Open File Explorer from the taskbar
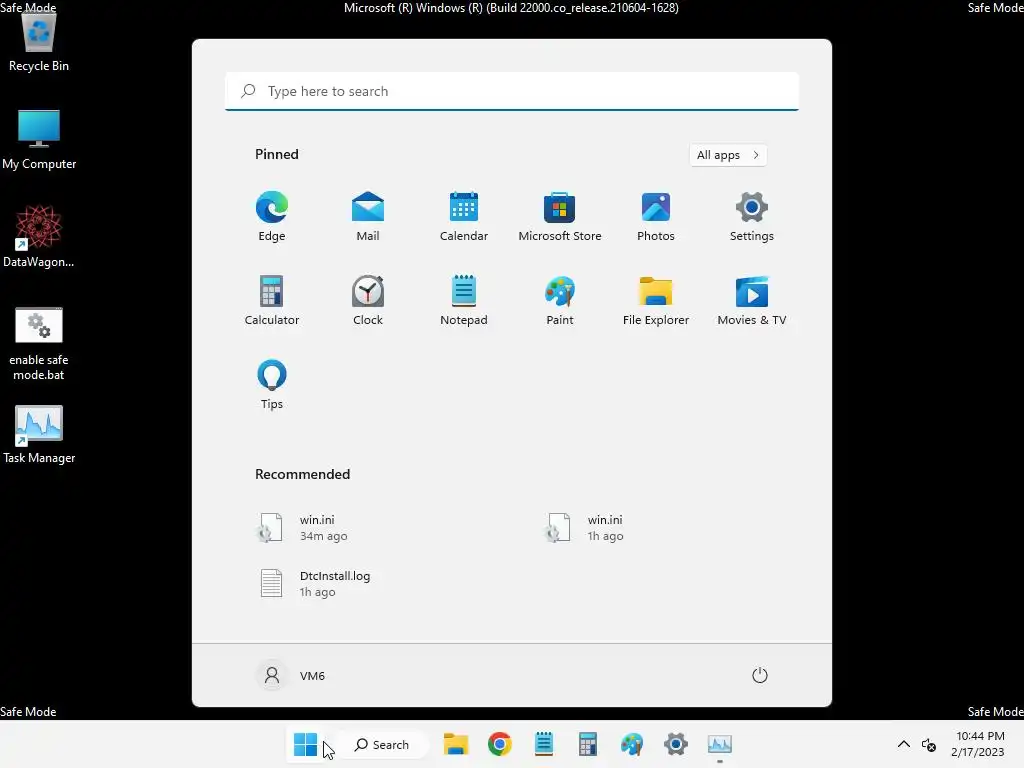This screenshot has width=1024, height=768. point(456,744)
